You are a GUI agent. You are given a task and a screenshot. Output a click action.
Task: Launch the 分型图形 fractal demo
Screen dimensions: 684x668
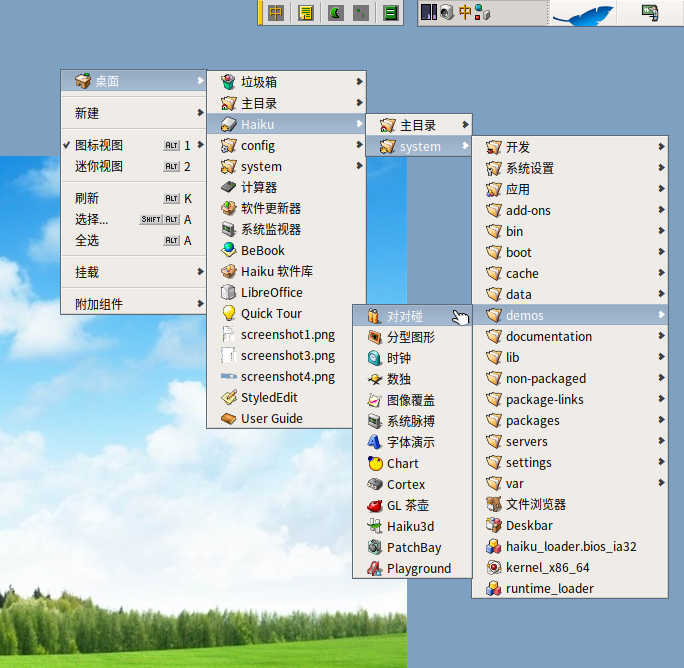412,337
